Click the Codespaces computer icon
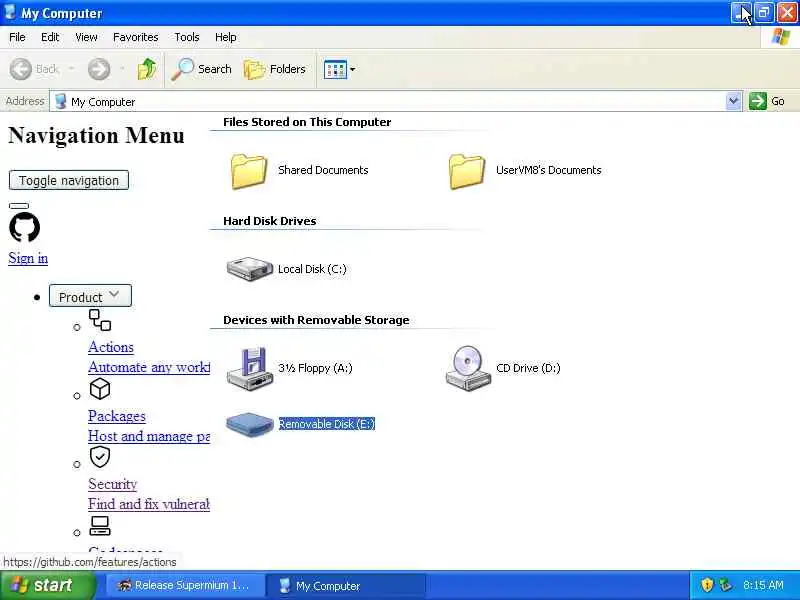 [x=100, y=526]
